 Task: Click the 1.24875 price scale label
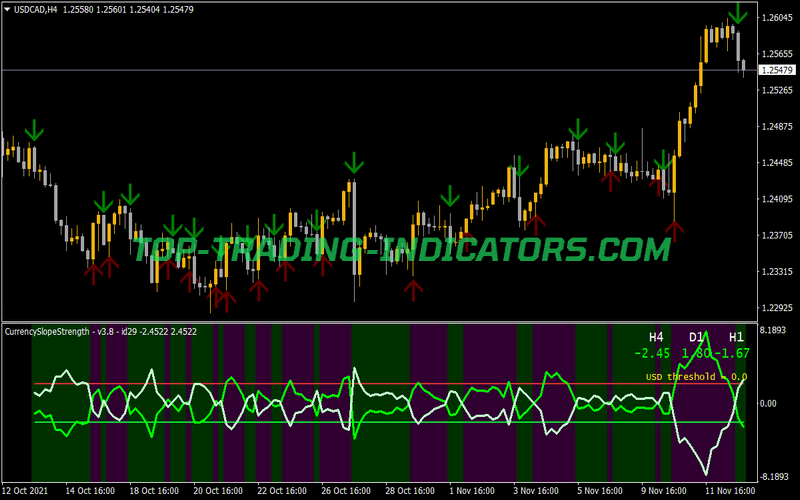(777, 127)
